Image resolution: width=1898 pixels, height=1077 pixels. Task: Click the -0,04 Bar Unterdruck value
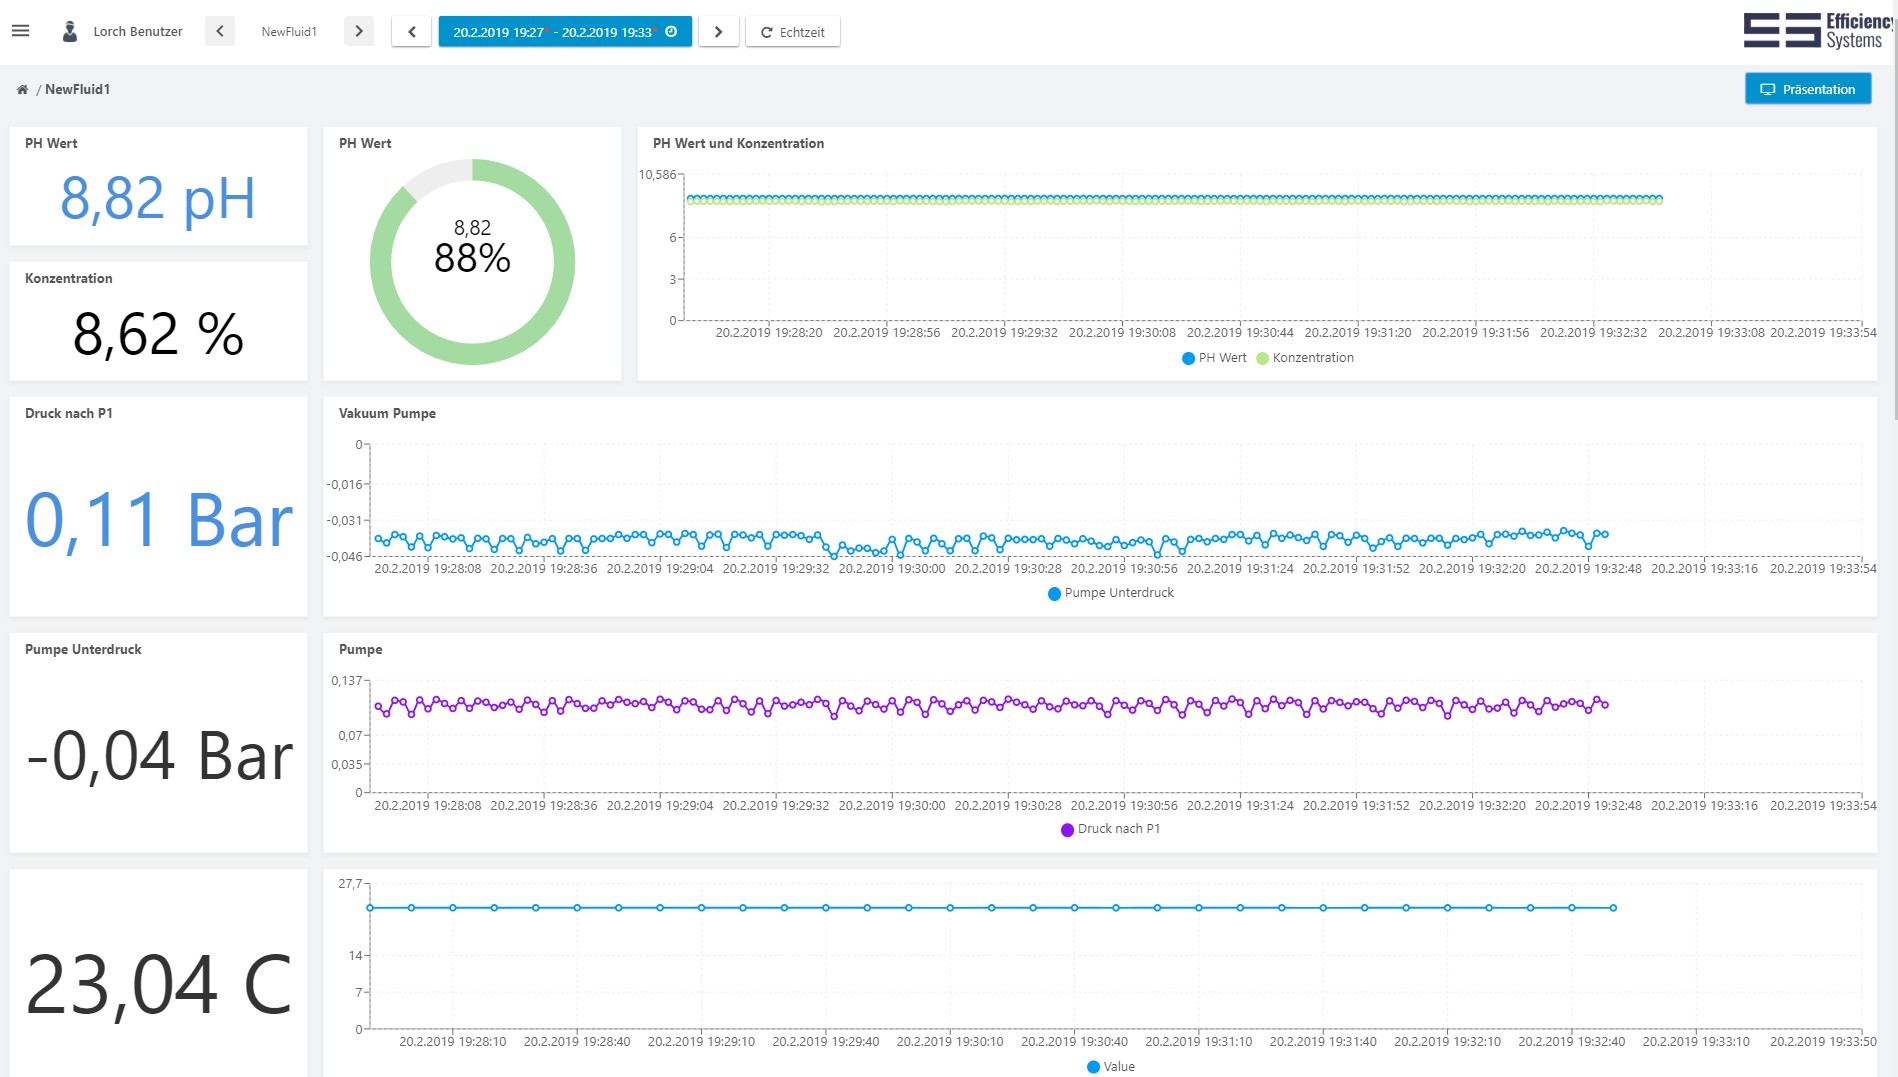click(x=159, y=756)
